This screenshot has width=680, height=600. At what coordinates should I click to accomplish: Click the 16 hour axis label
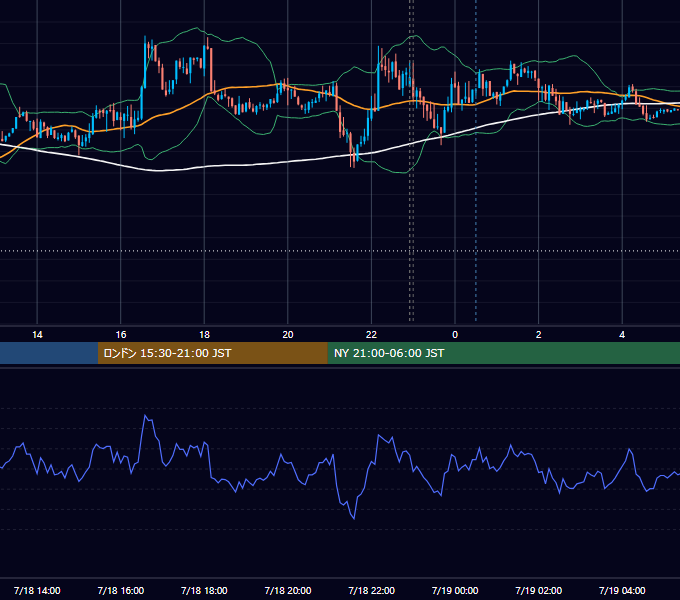point(121,335)
